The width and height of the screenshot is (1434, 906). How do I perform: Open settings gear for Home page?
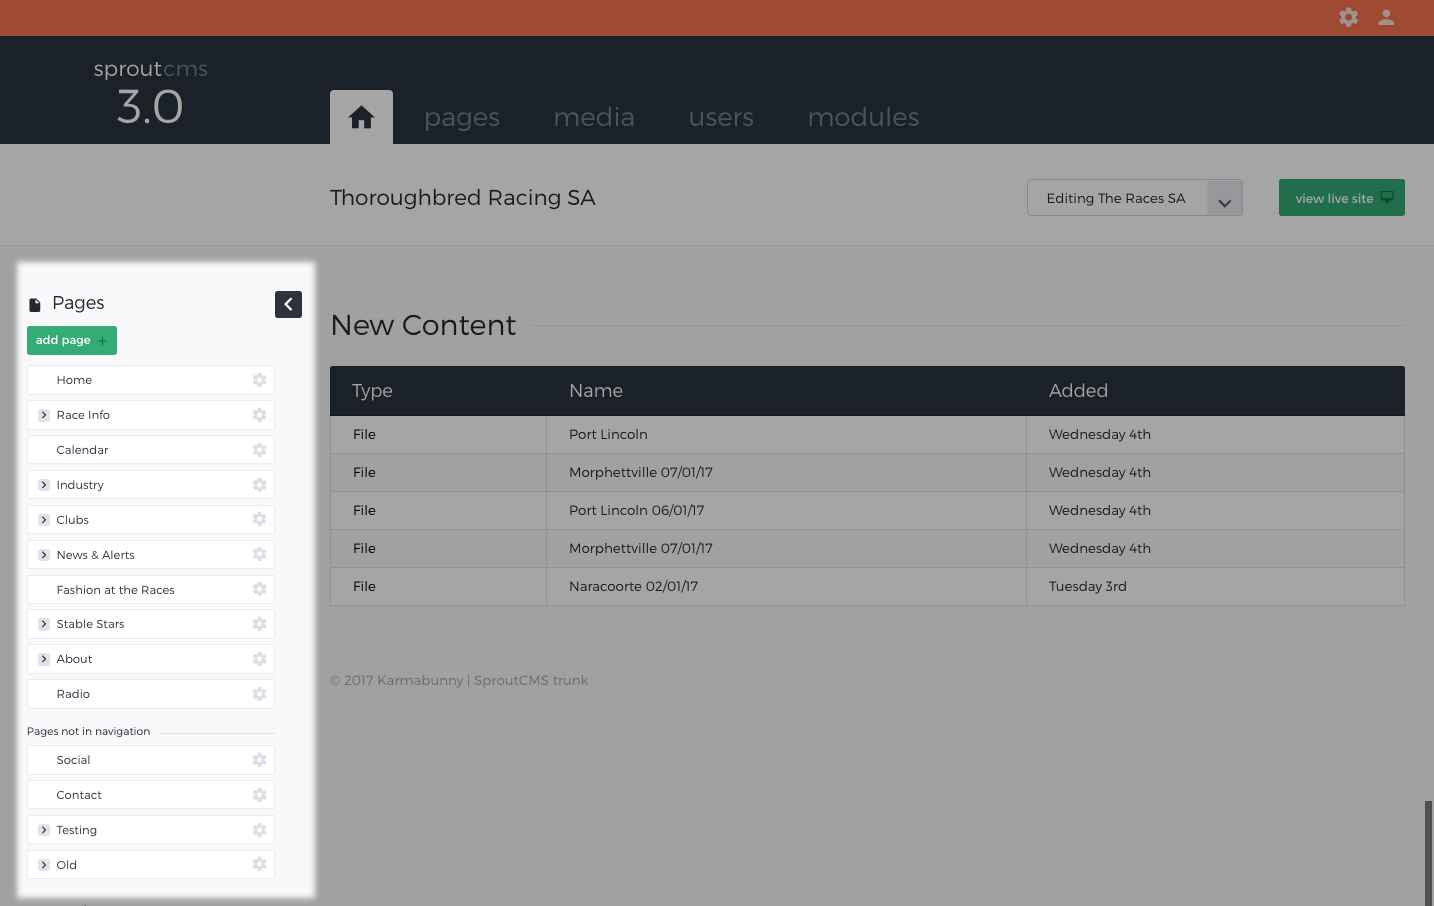coord(259,380)
